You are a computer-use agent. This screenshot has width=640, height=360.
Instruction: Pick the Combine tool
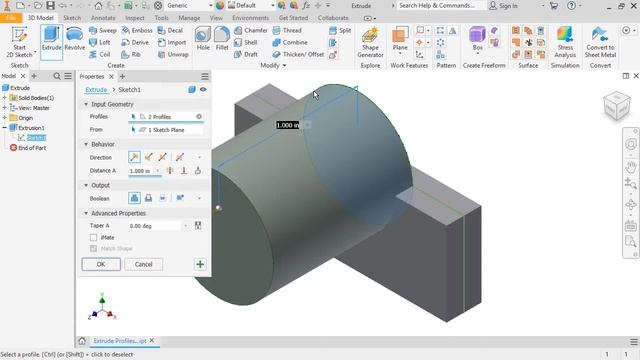[x=290, y=42]
